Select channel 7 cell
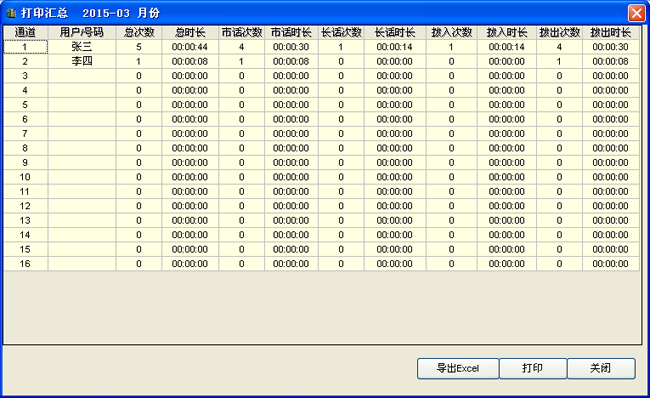 tap(25, 133)
